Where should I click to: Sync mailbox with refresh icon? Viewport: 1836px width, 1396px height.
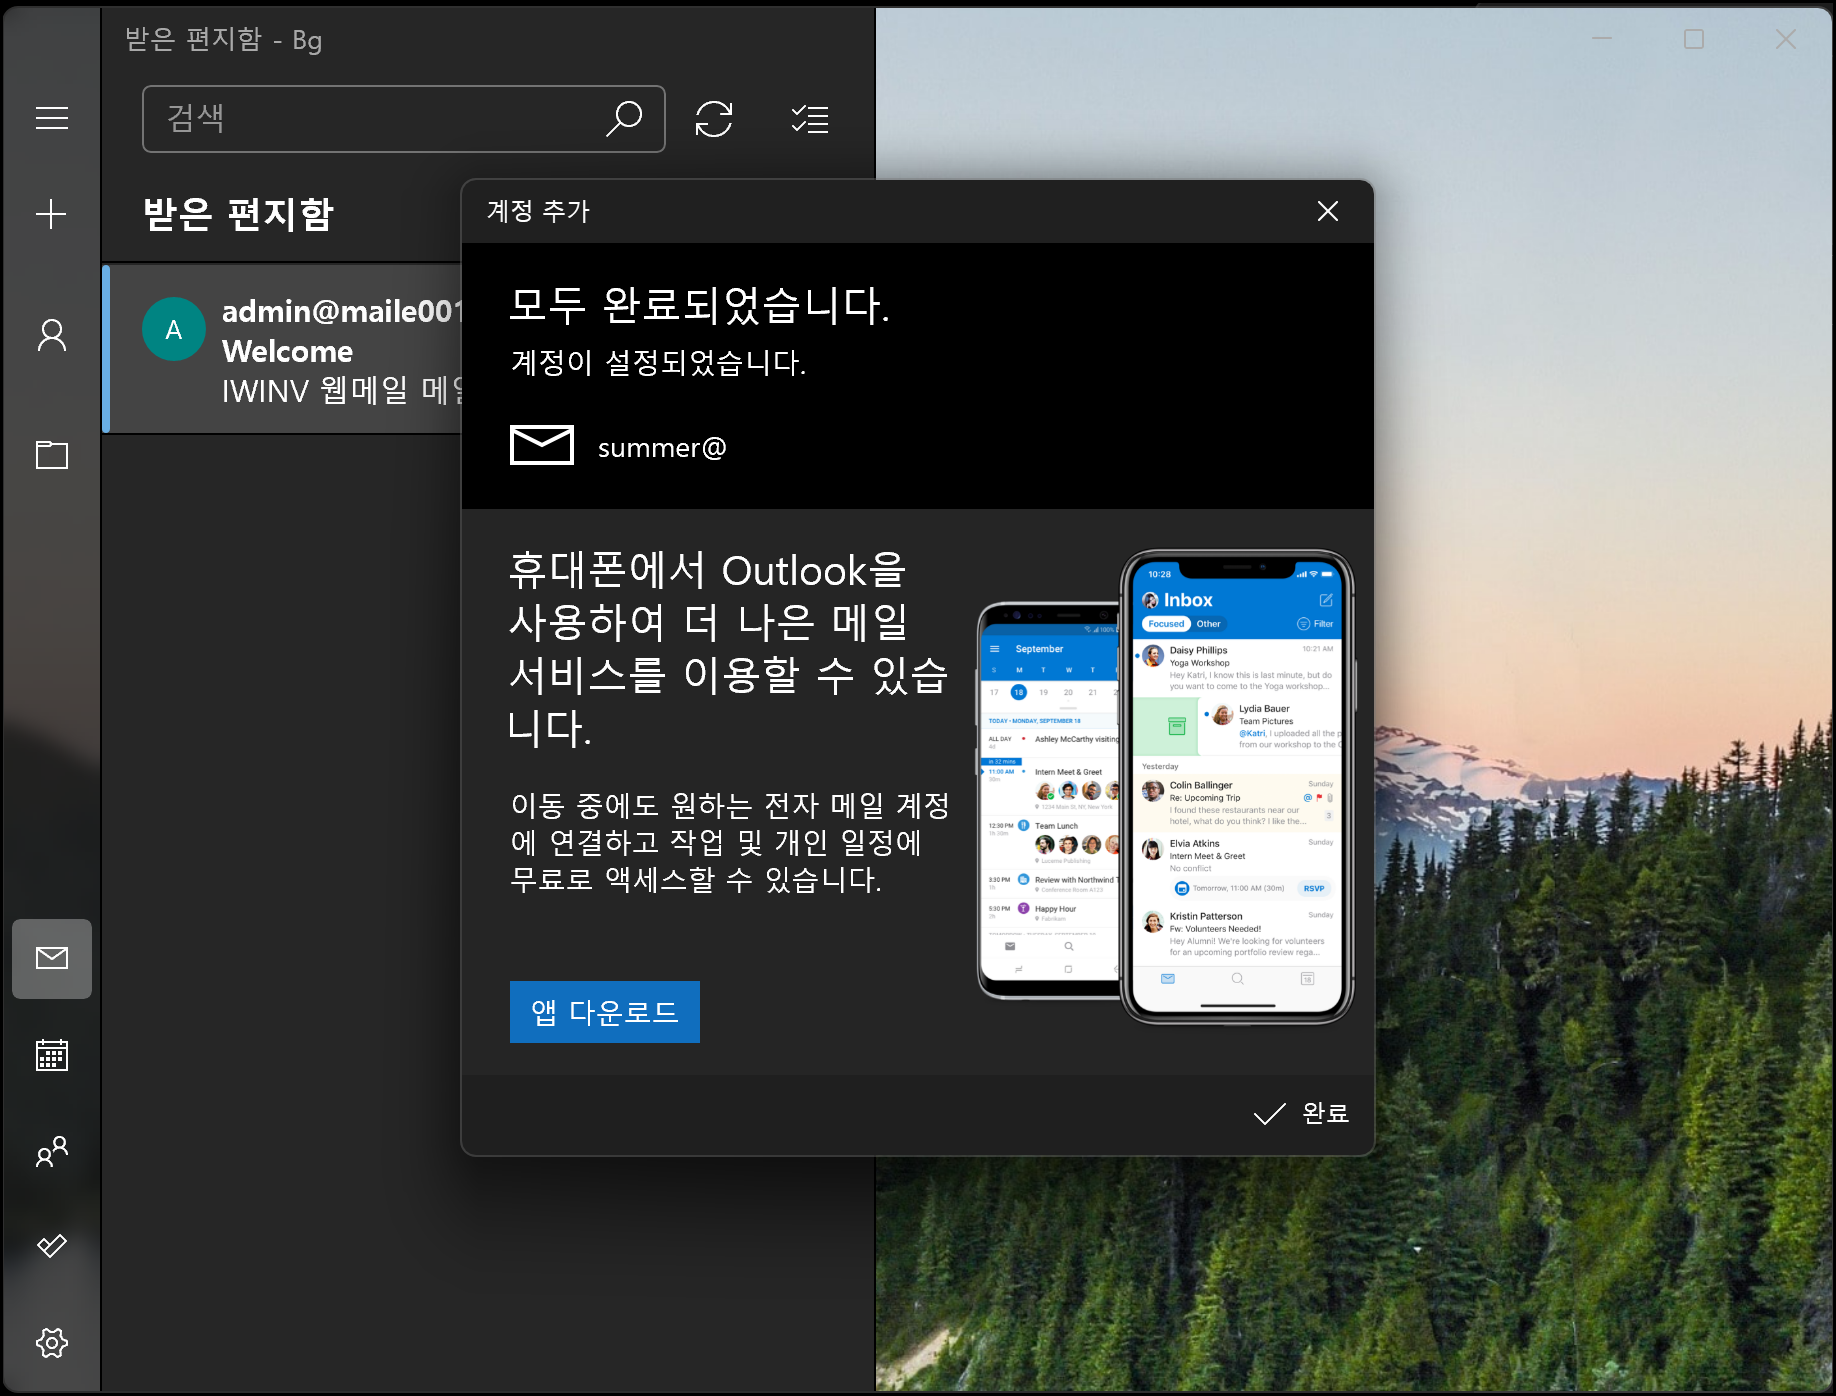tap(714, 119)
